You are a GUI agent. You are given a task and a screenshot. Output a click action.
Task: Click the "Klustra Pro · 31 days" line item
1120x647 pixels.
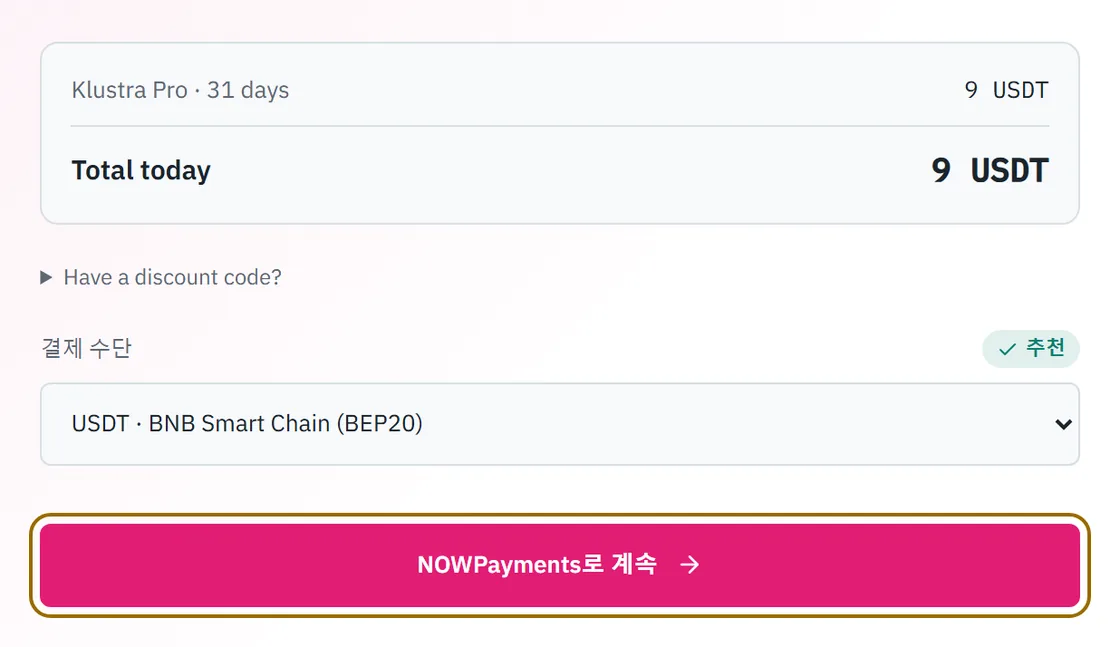180,90
